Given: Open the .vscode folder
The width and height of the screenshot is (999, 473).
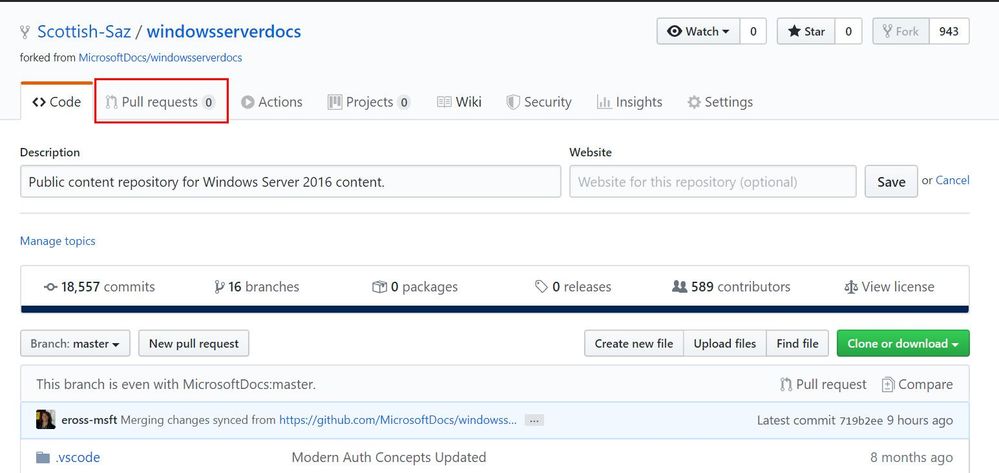Looking at the screenshot, I should 78,458.
